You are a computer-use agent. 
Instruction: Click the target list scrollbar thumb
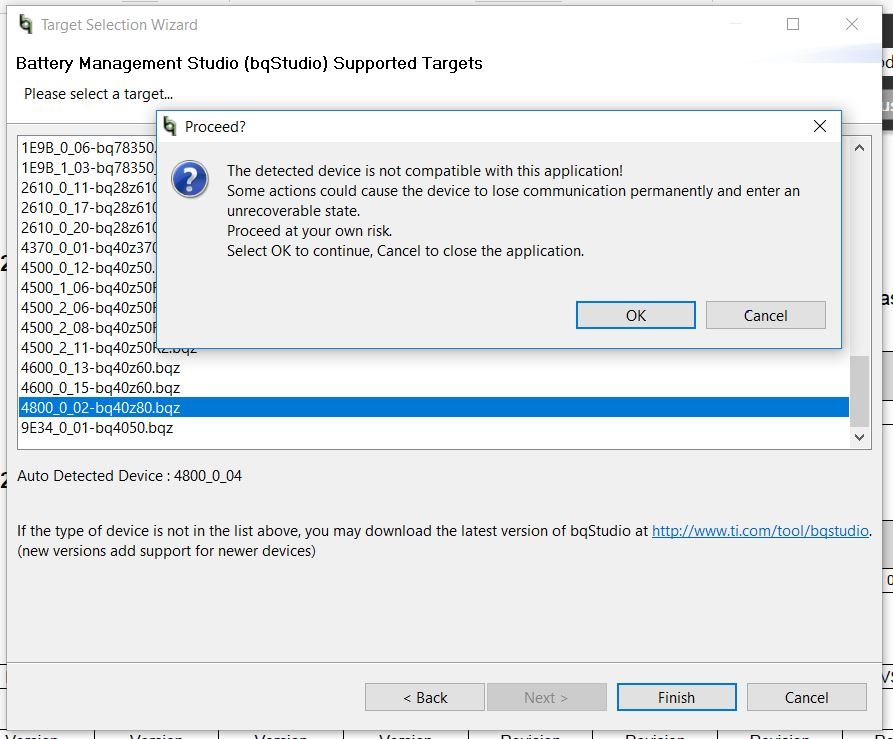click(859, 391)
